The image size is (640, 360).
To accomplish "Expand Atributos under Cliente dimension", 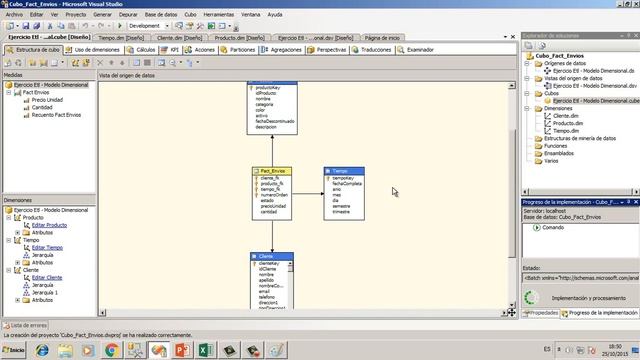I will 18,300.
